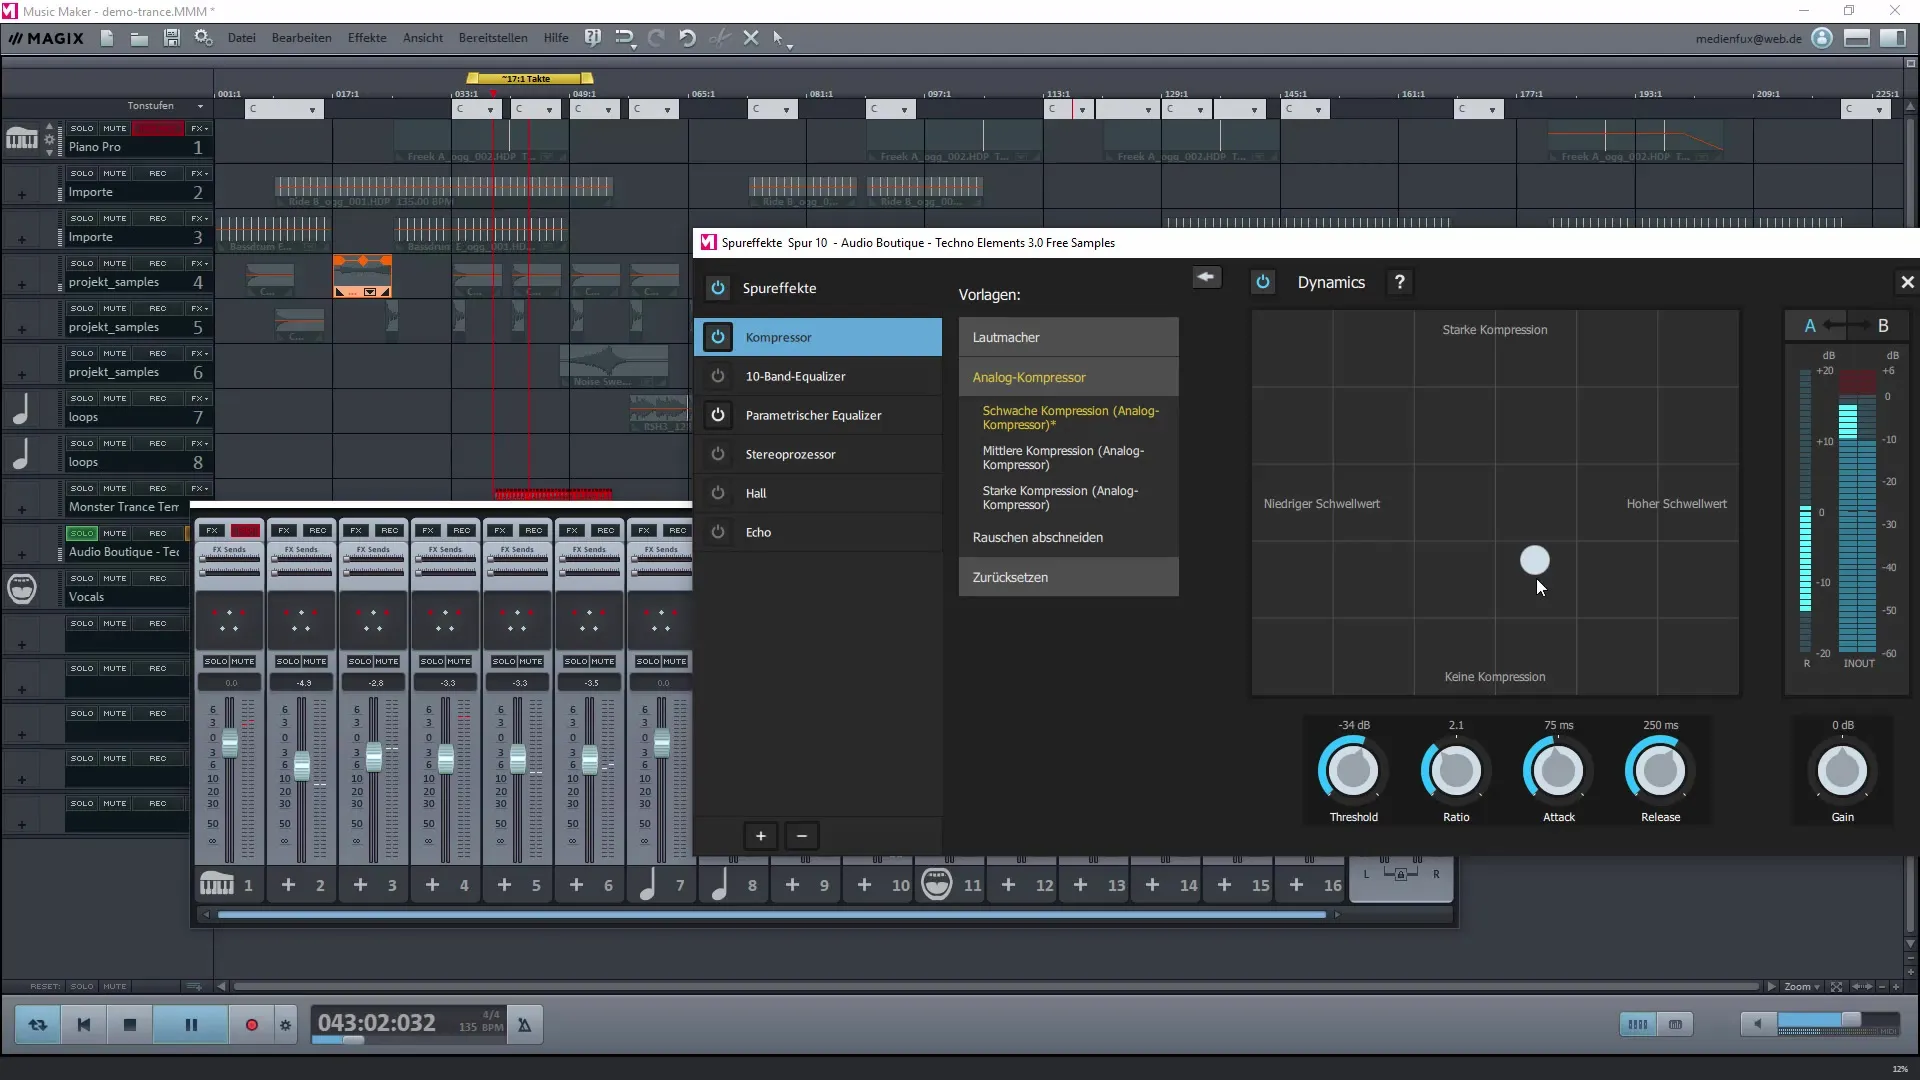The height and width of the screenshot is (1080, 1920).
Task: Click the Gain knob
Action: 1842,770
